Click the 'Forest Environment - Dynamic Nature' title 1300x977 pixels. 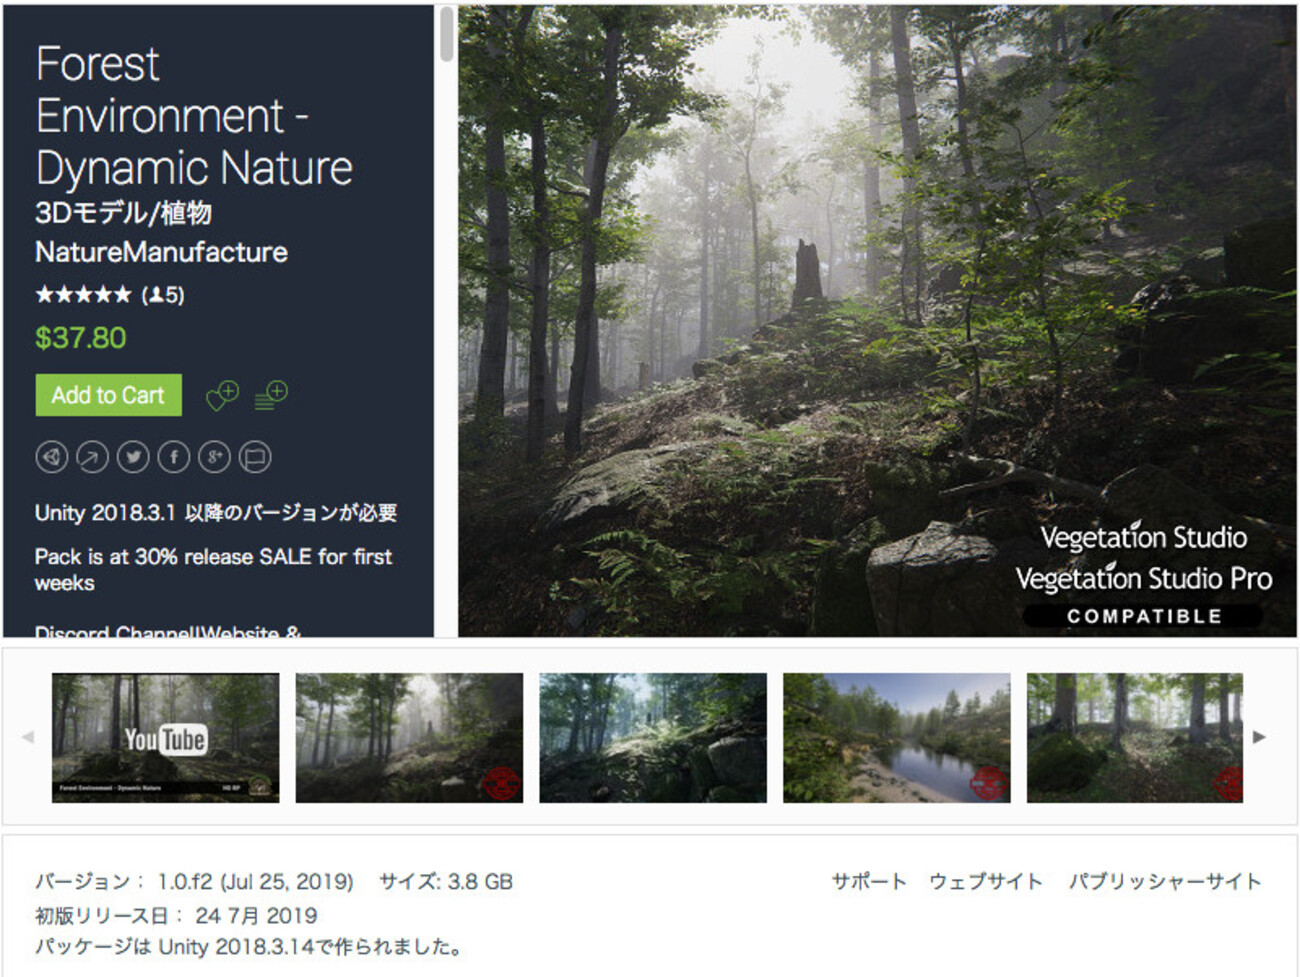194,116
